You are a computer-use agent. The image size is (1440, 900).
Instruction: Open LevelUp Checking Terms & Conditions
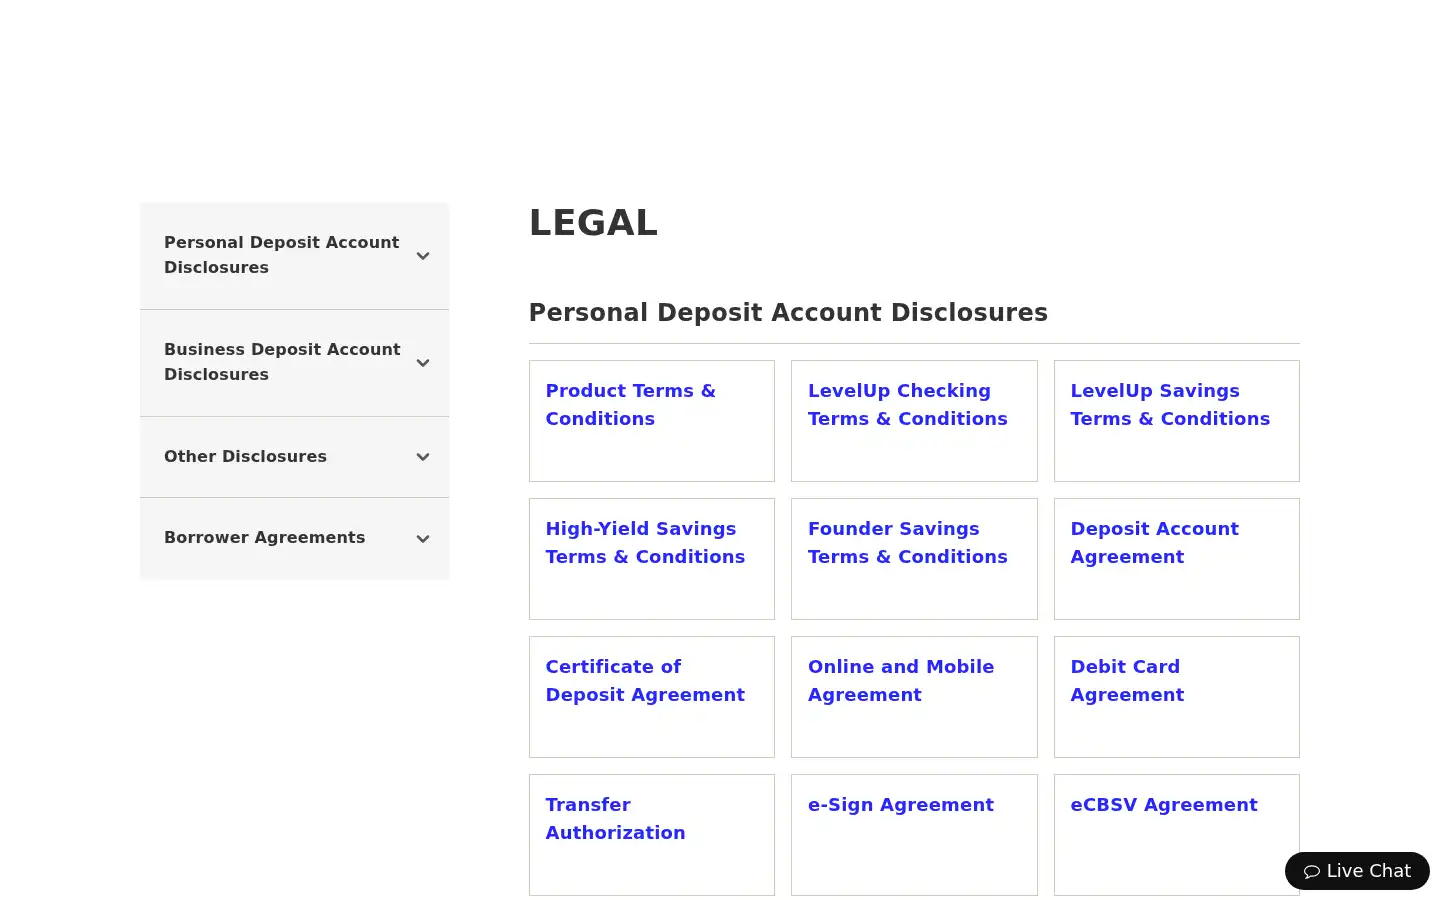[x=907, y=405]
